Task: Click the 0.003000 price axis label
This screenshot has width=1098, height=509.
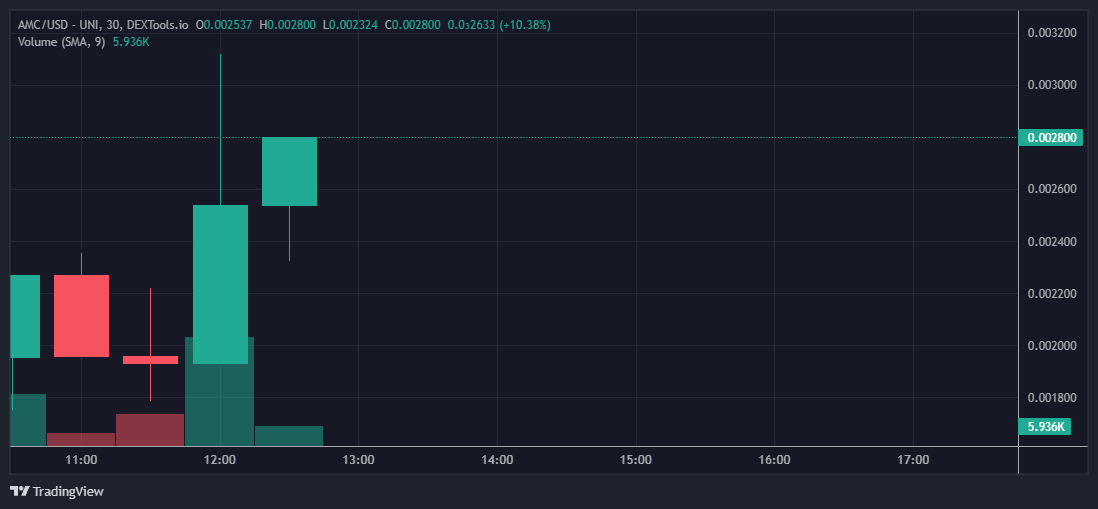Action: 1051,85
